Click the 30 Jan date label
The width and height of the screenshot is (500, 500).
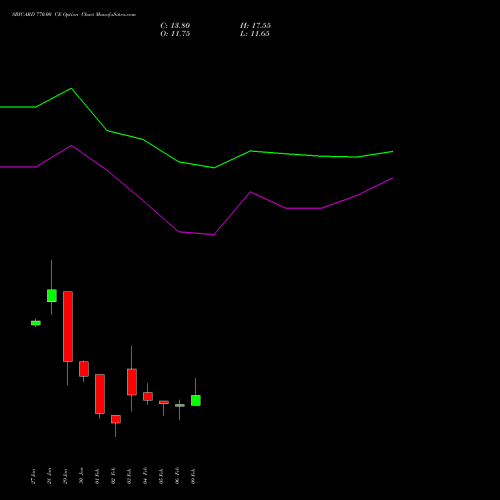click(x=81, y=476)
